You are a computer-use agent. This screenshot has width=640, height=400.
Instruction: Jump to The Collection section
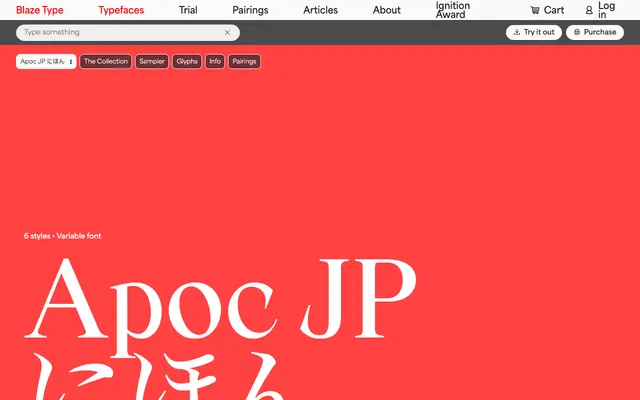106,62
